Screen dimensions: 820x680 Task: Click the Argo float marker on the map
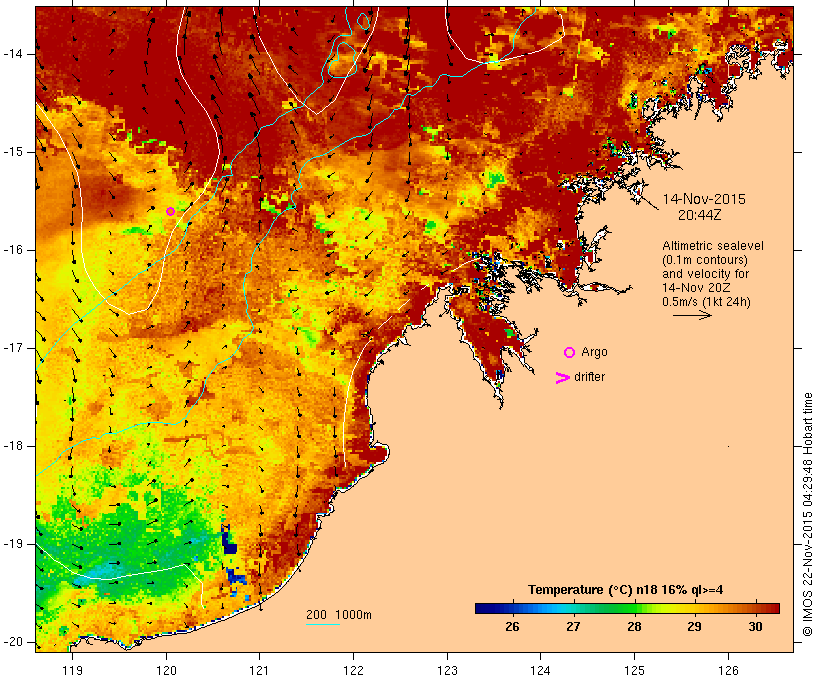[x=170, y=211]
